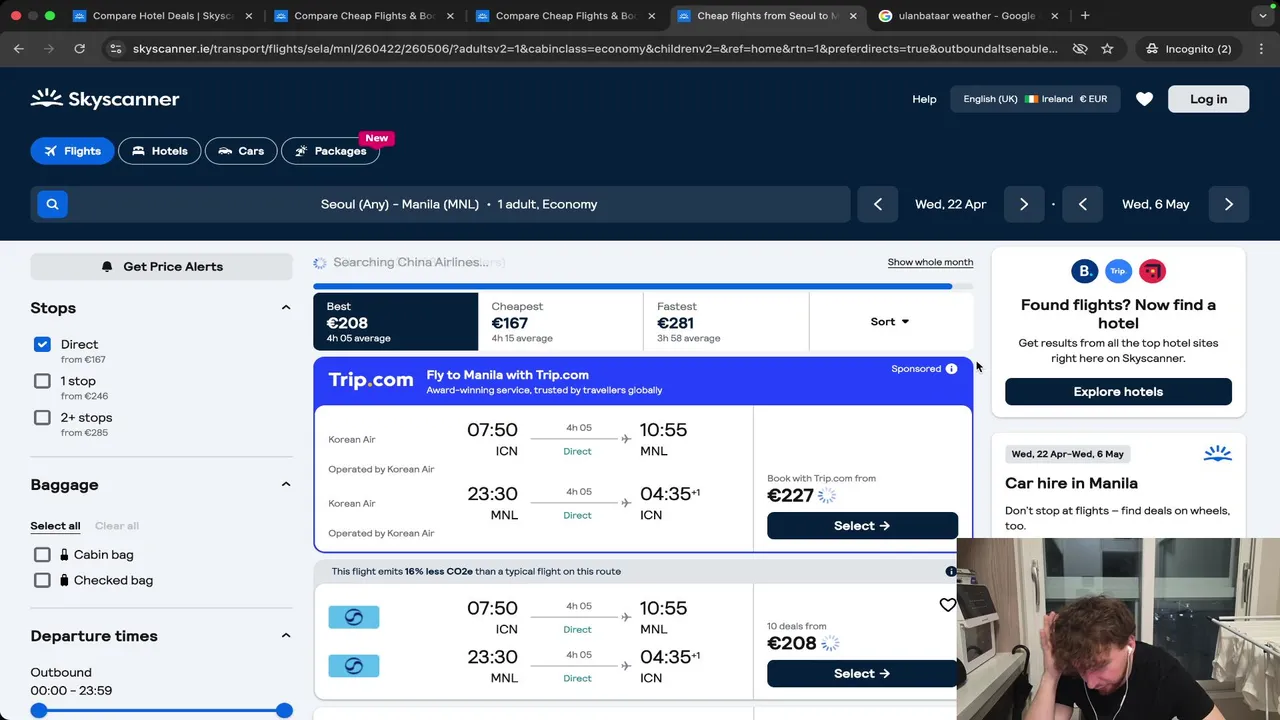Click Show whole month link
The height and width of the screenshot is (720, 1280).
tap(930, 262)
